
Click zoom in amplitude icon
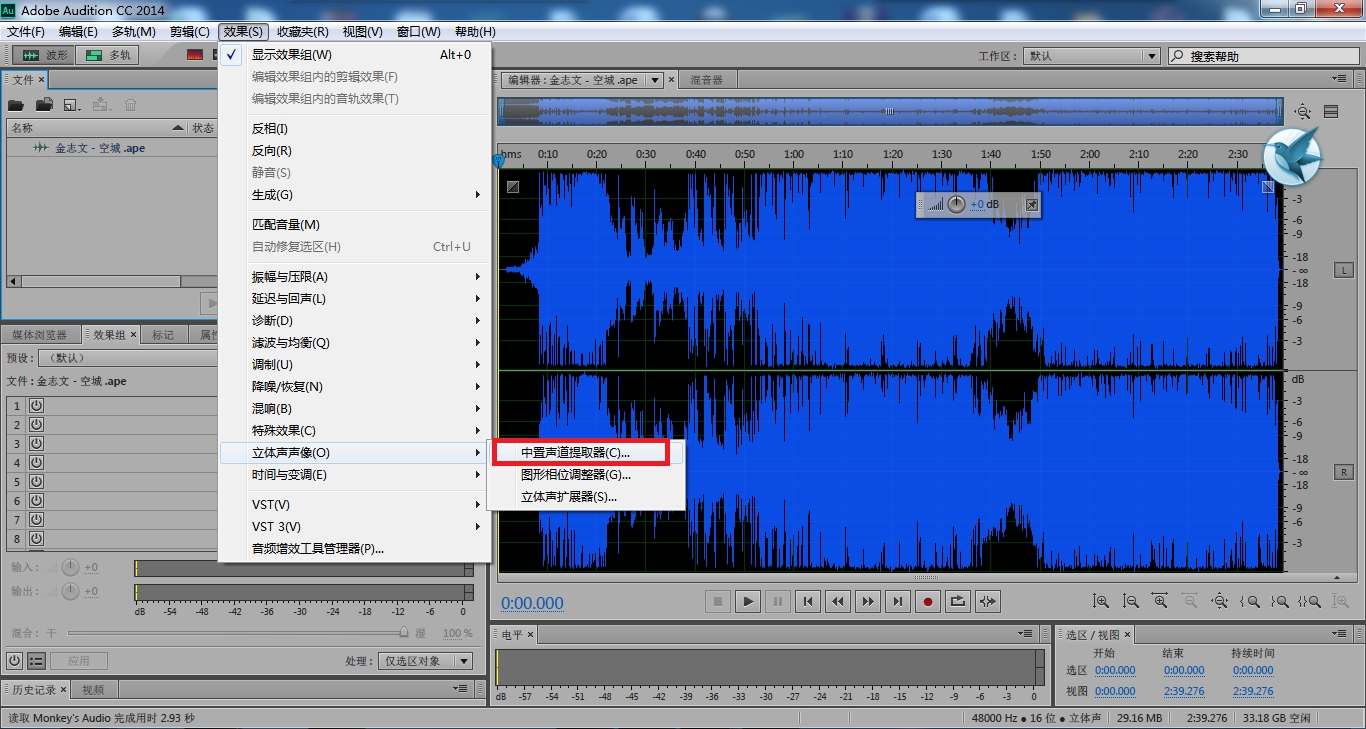(1101, 601)
